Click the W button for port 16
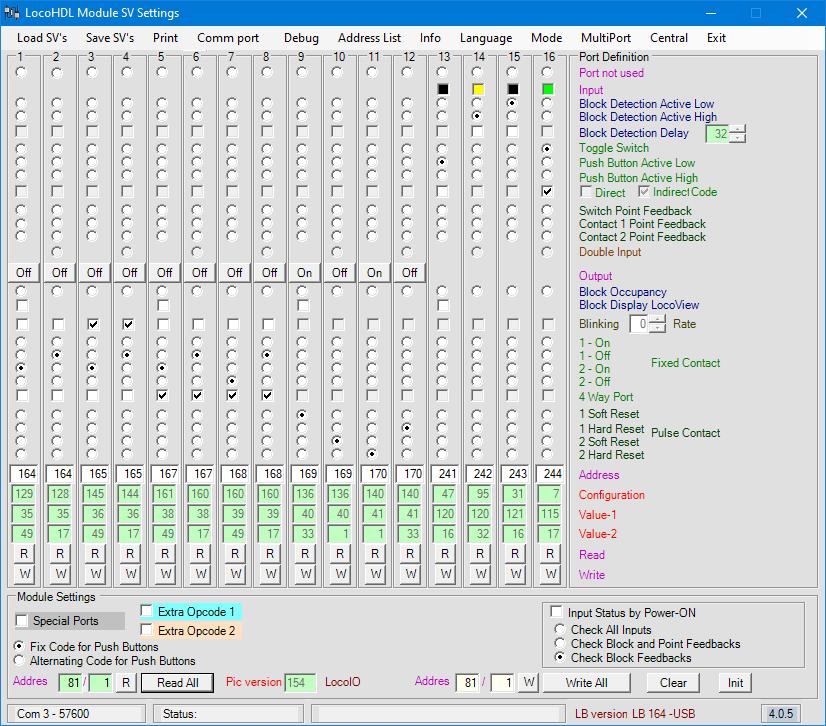 tap(550, 574)
